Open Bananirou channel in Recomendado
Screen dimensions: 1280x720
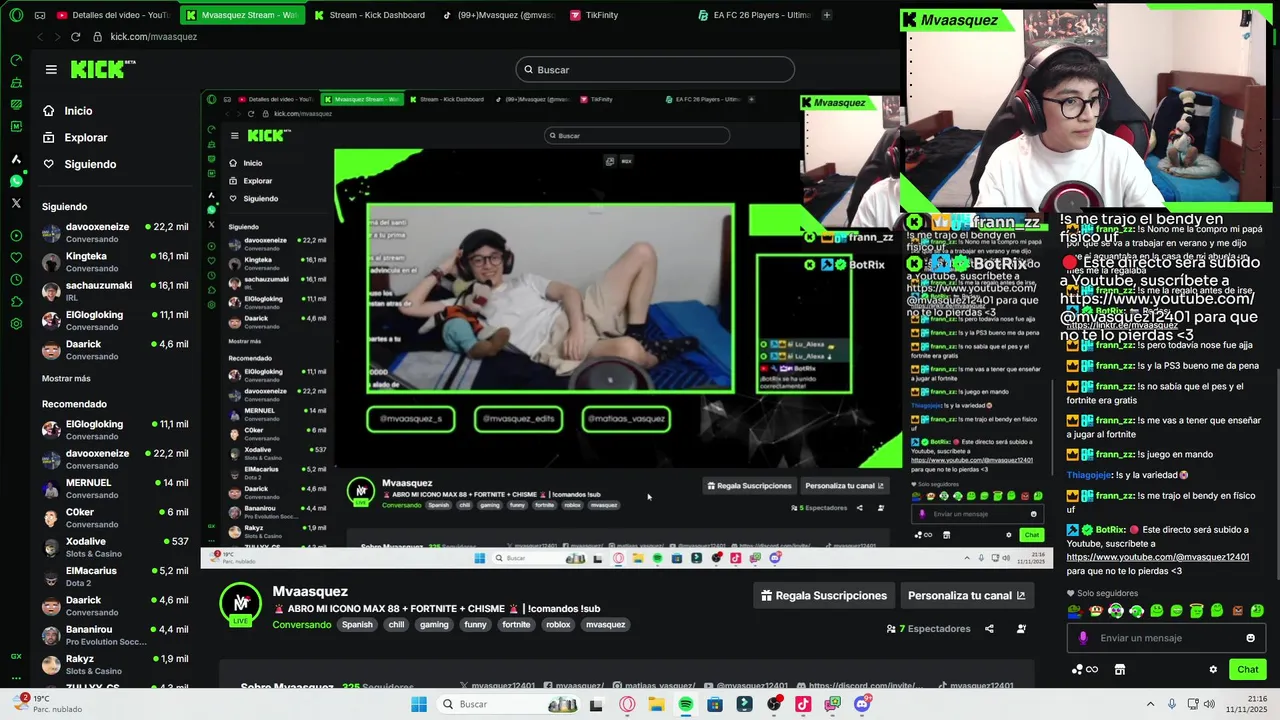(115, 635)
